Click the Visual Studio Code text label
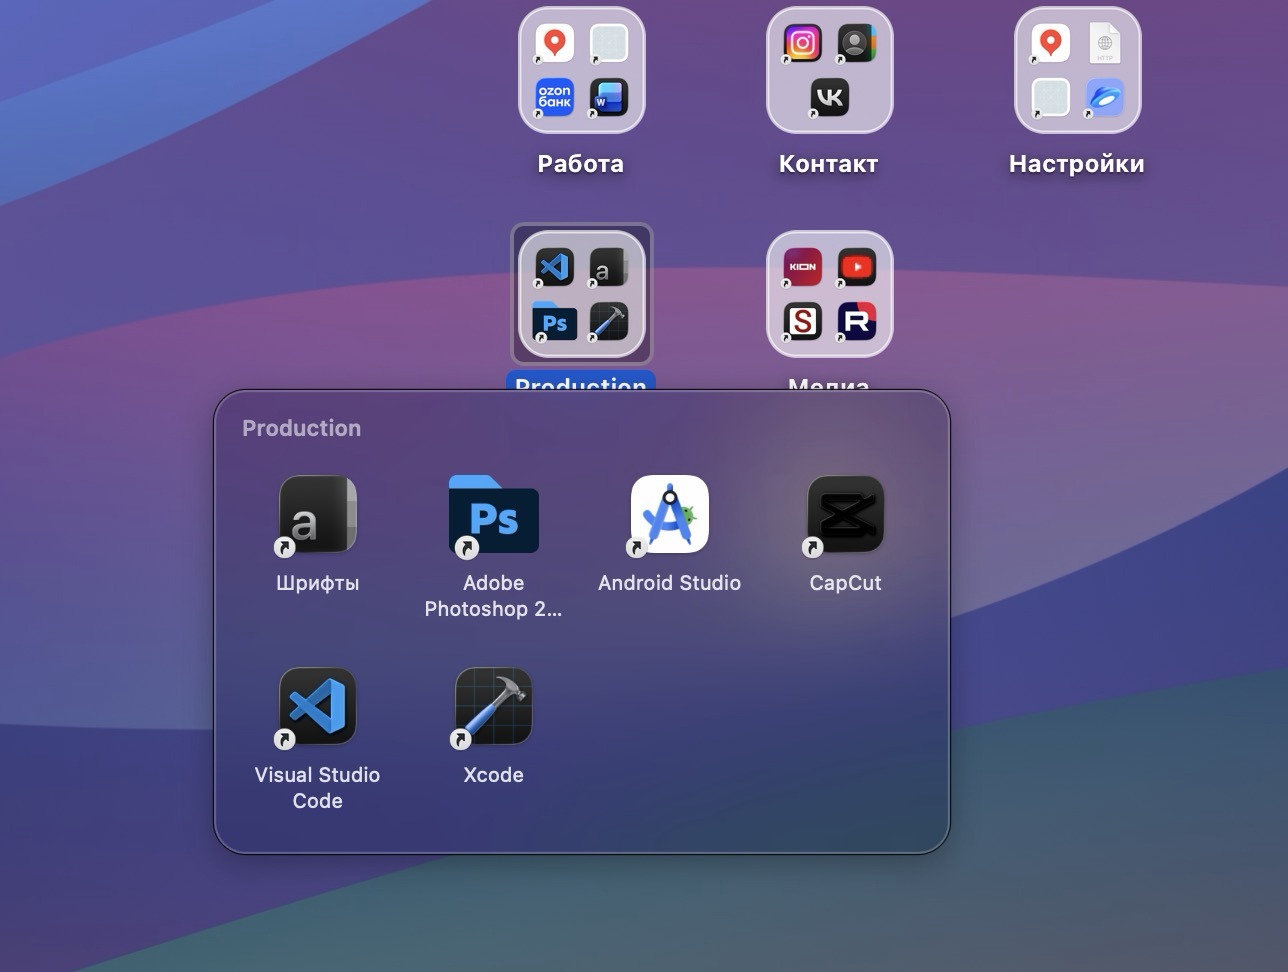The width and height of the screenshot is (1288, 972). (x=317, y=788)
